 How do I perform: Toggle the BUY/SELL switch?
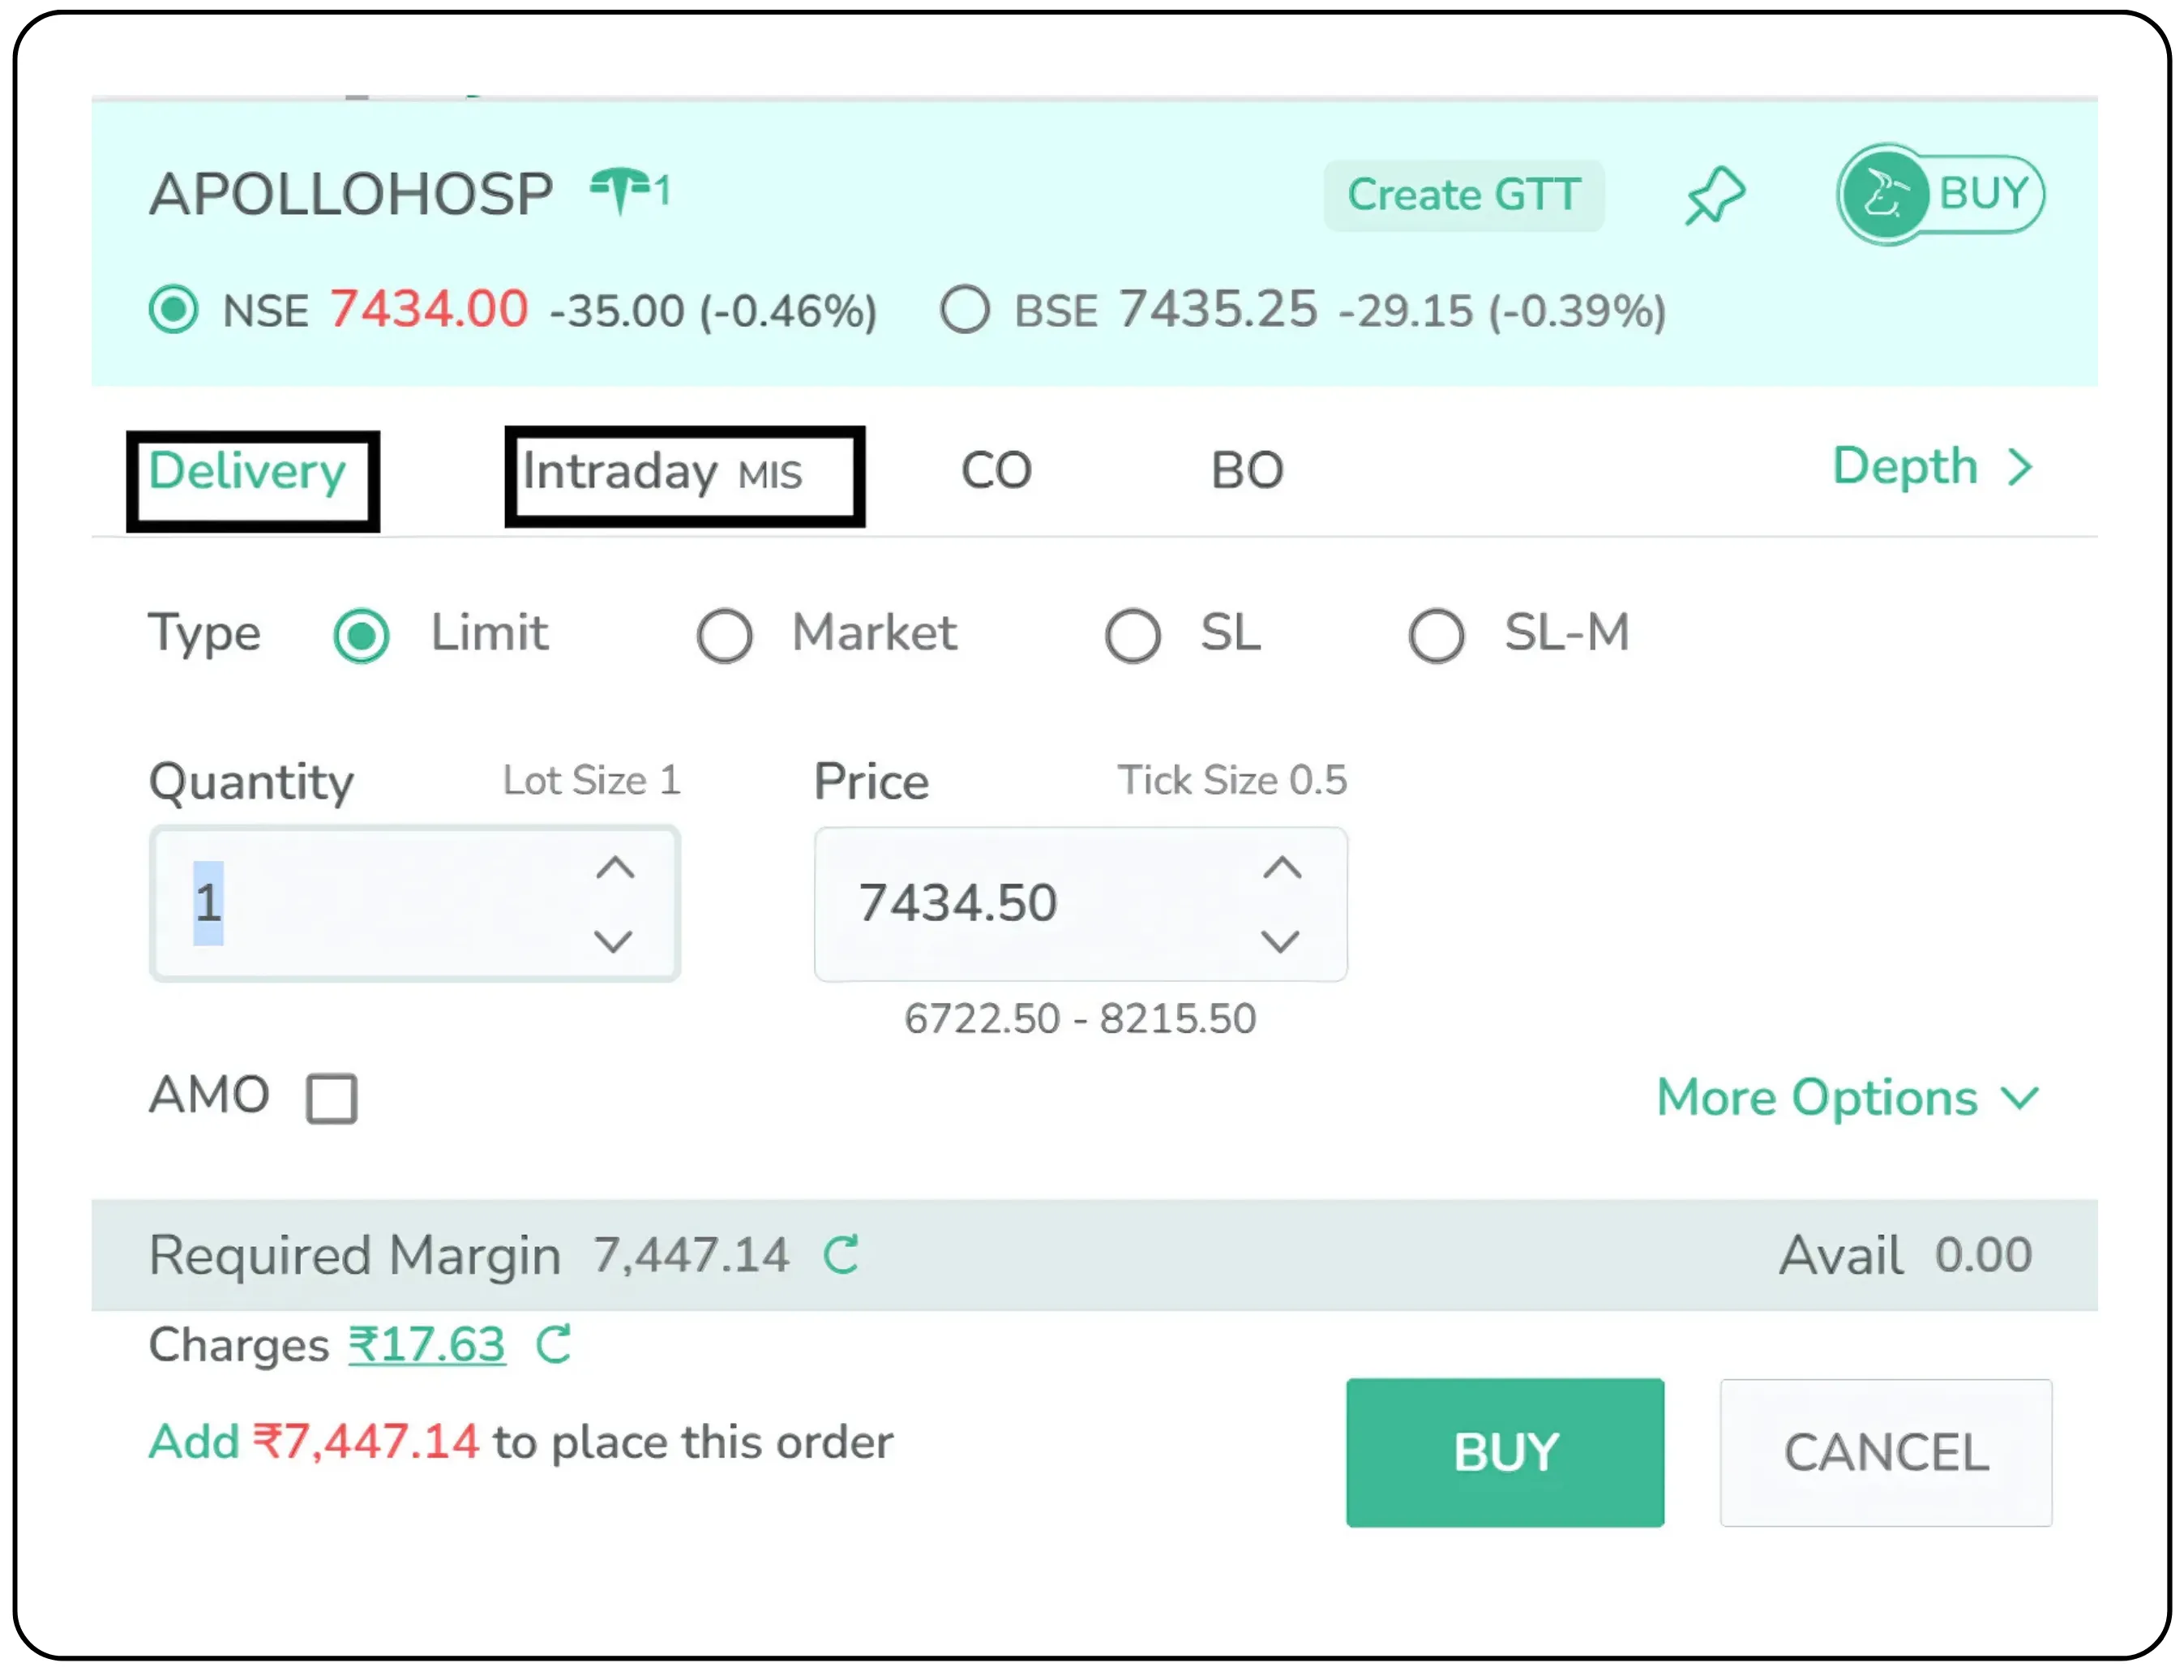(x=1939, y=194)
